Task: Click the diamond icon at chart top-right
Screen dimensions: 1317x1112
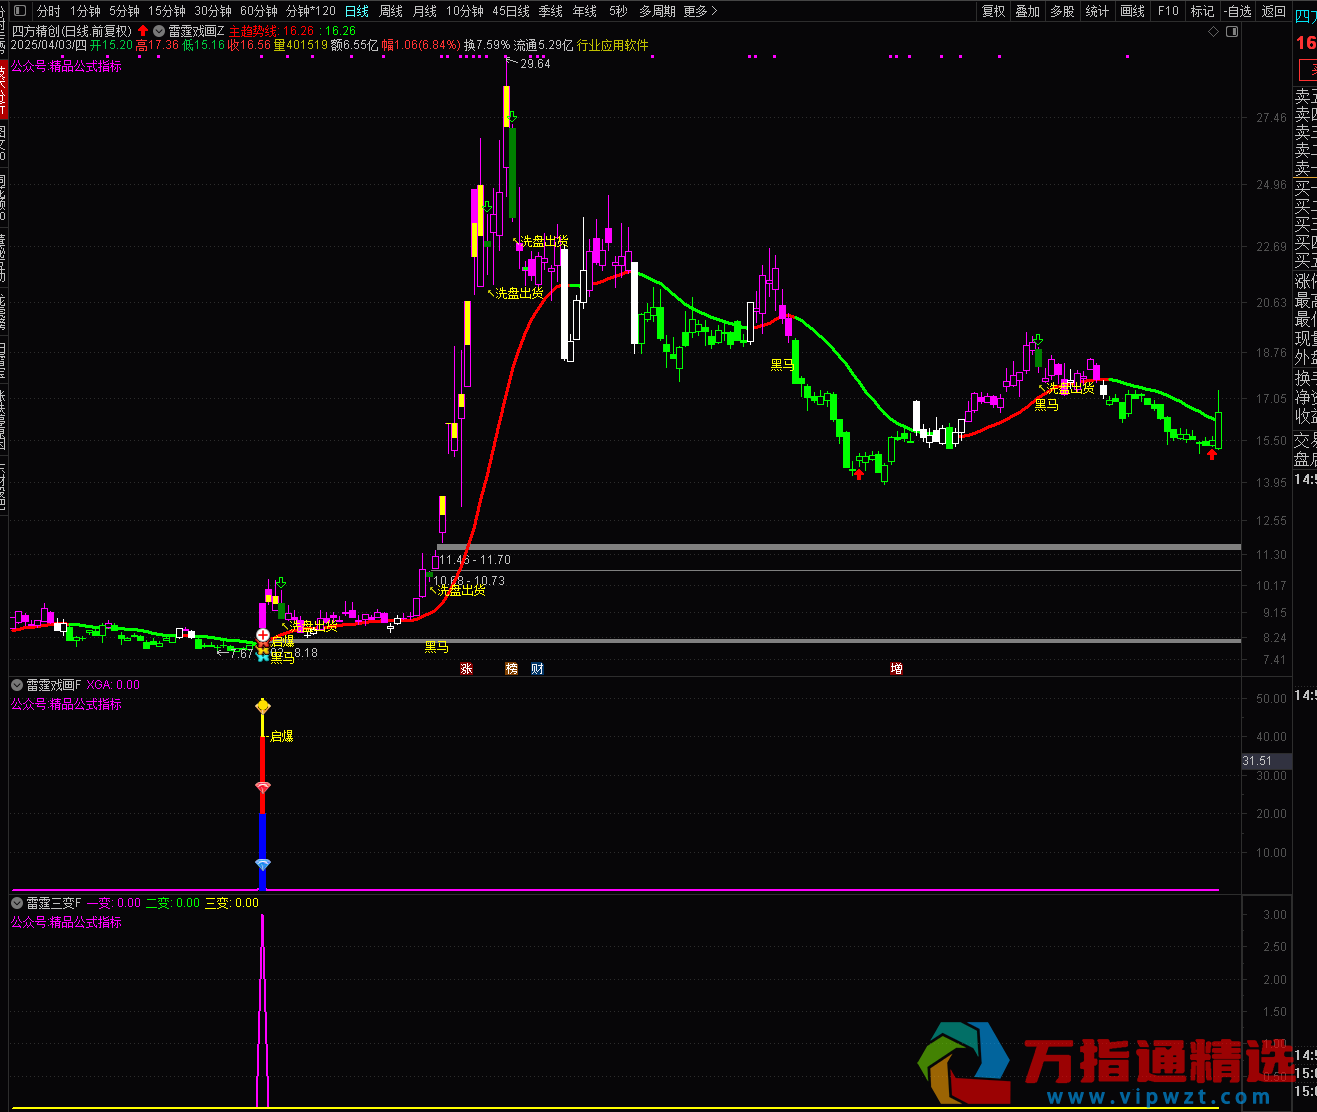Action: pos(1214,31)
